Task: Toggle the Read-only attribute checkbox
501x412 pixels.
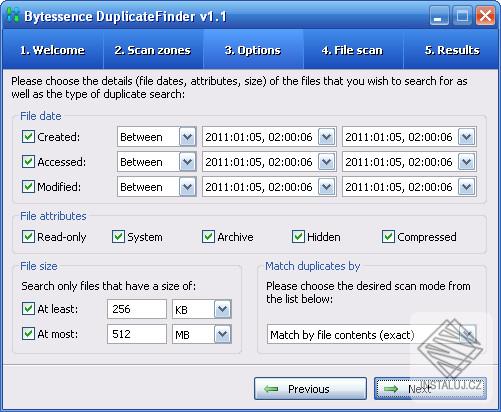Action: (28, 237)
